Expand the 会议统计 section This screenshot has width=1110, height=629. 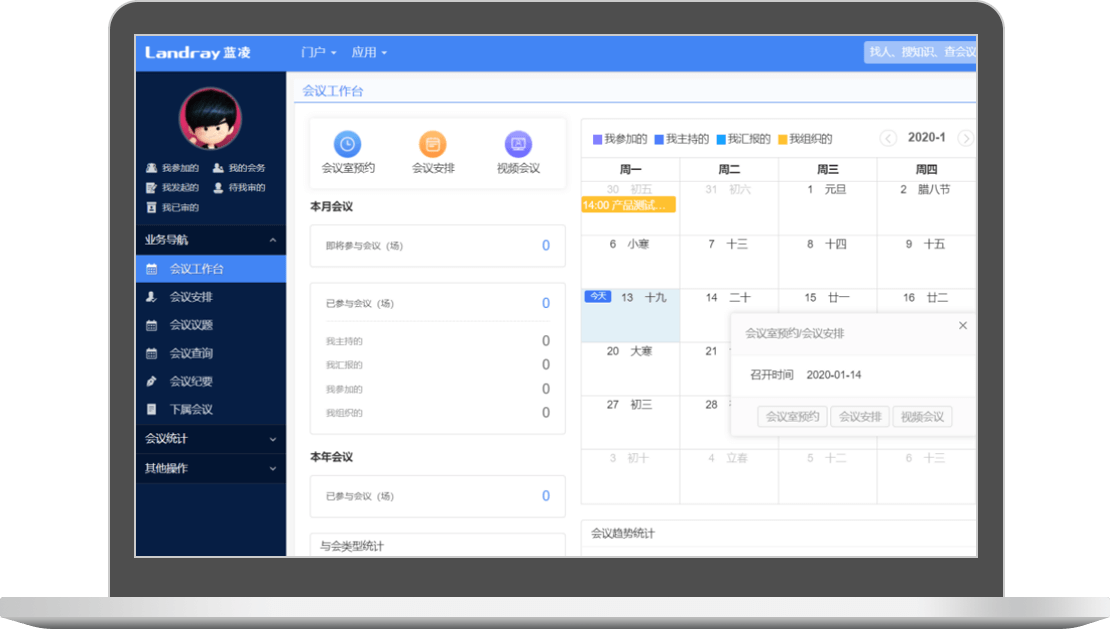[x=273, y=439]
